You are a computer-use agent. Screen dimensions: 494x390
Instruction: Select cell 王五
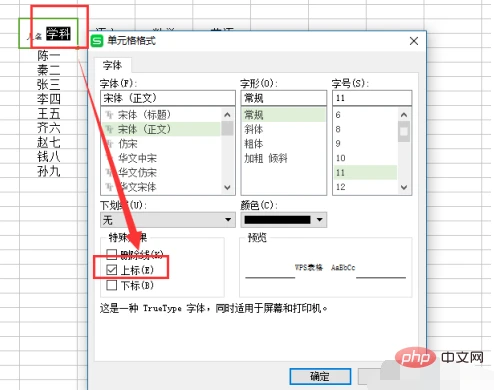[49, 113]
